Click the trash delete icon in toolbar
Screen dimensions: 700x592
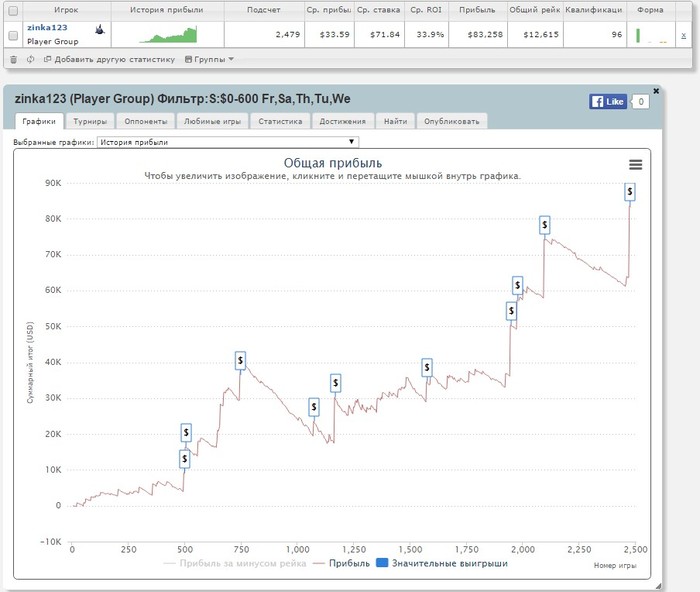[13, 59]
